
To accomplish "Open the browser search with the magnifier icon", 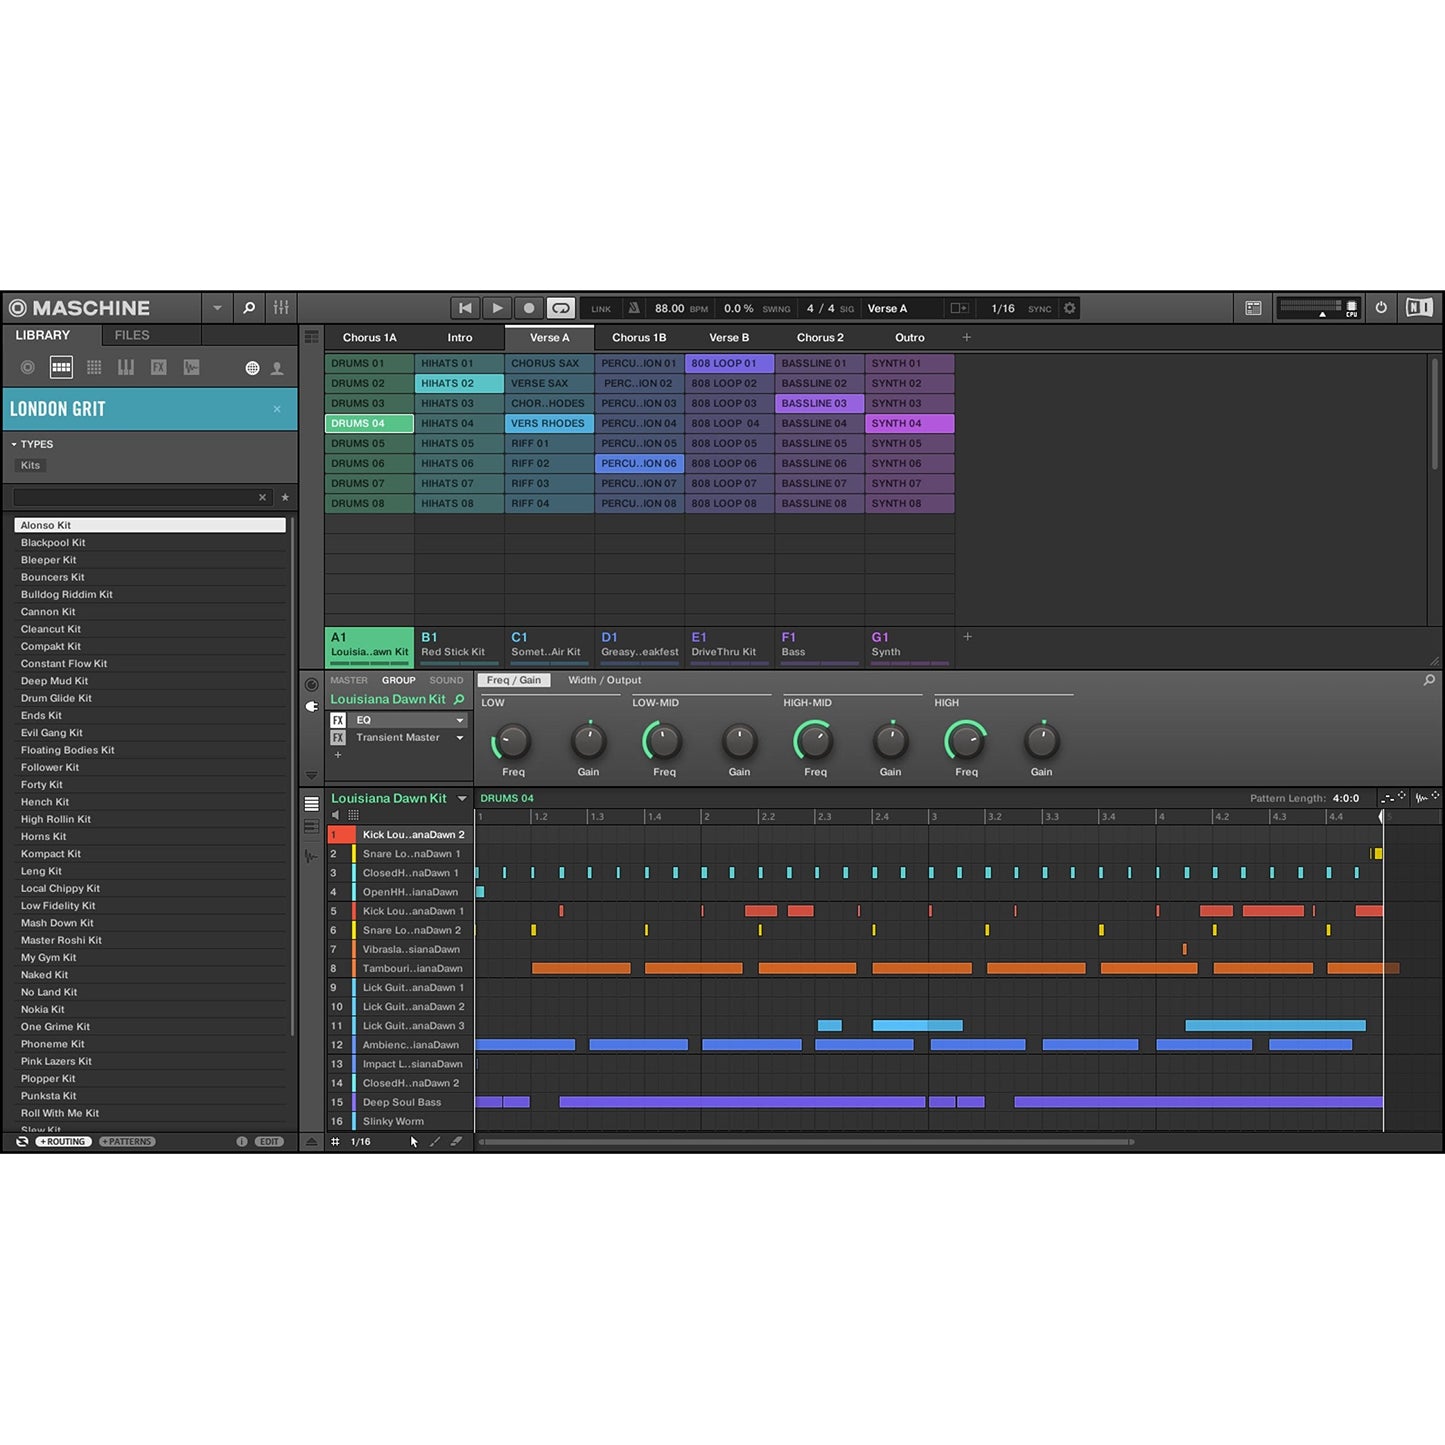I will (x=248, y=308).
